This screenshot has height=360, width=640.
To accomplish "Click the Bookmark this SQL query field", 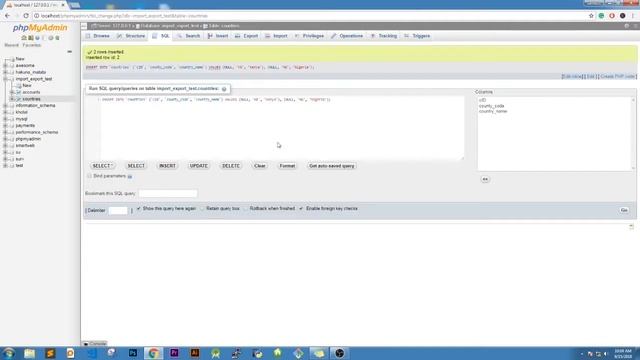I will point(168,193).
